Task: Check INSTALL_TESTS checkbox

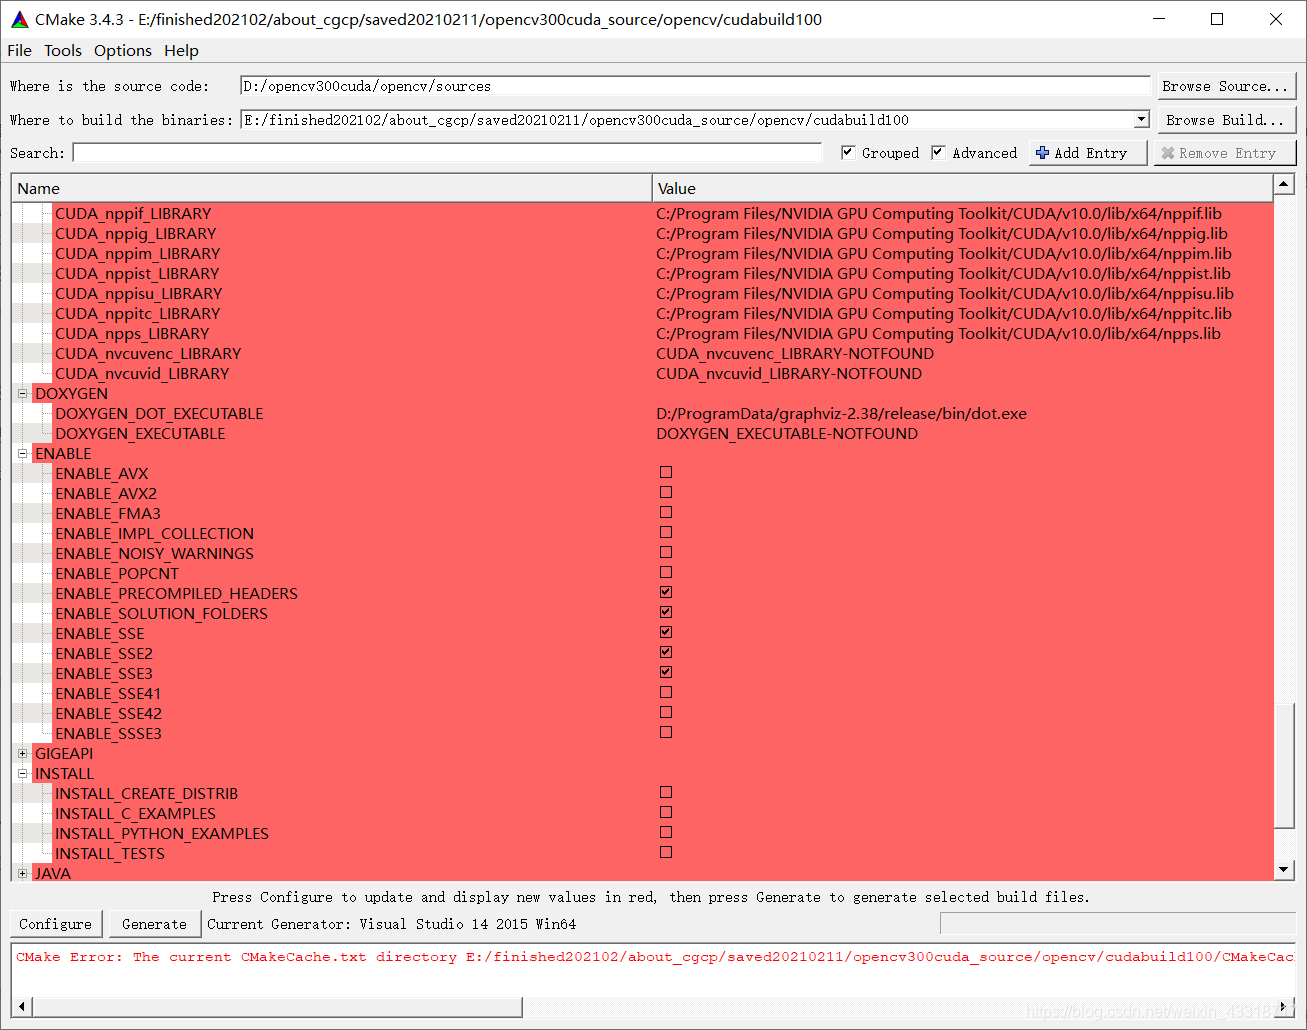Action: click(x=666, y=852)
